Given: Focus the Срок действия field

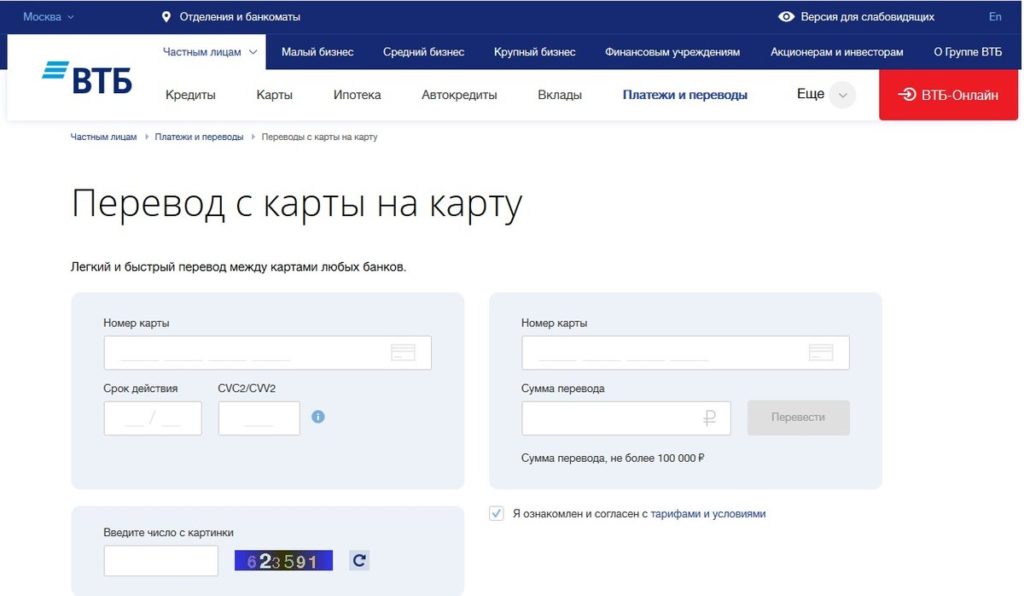Looking at the screenshot, I should tap(153, 418).
